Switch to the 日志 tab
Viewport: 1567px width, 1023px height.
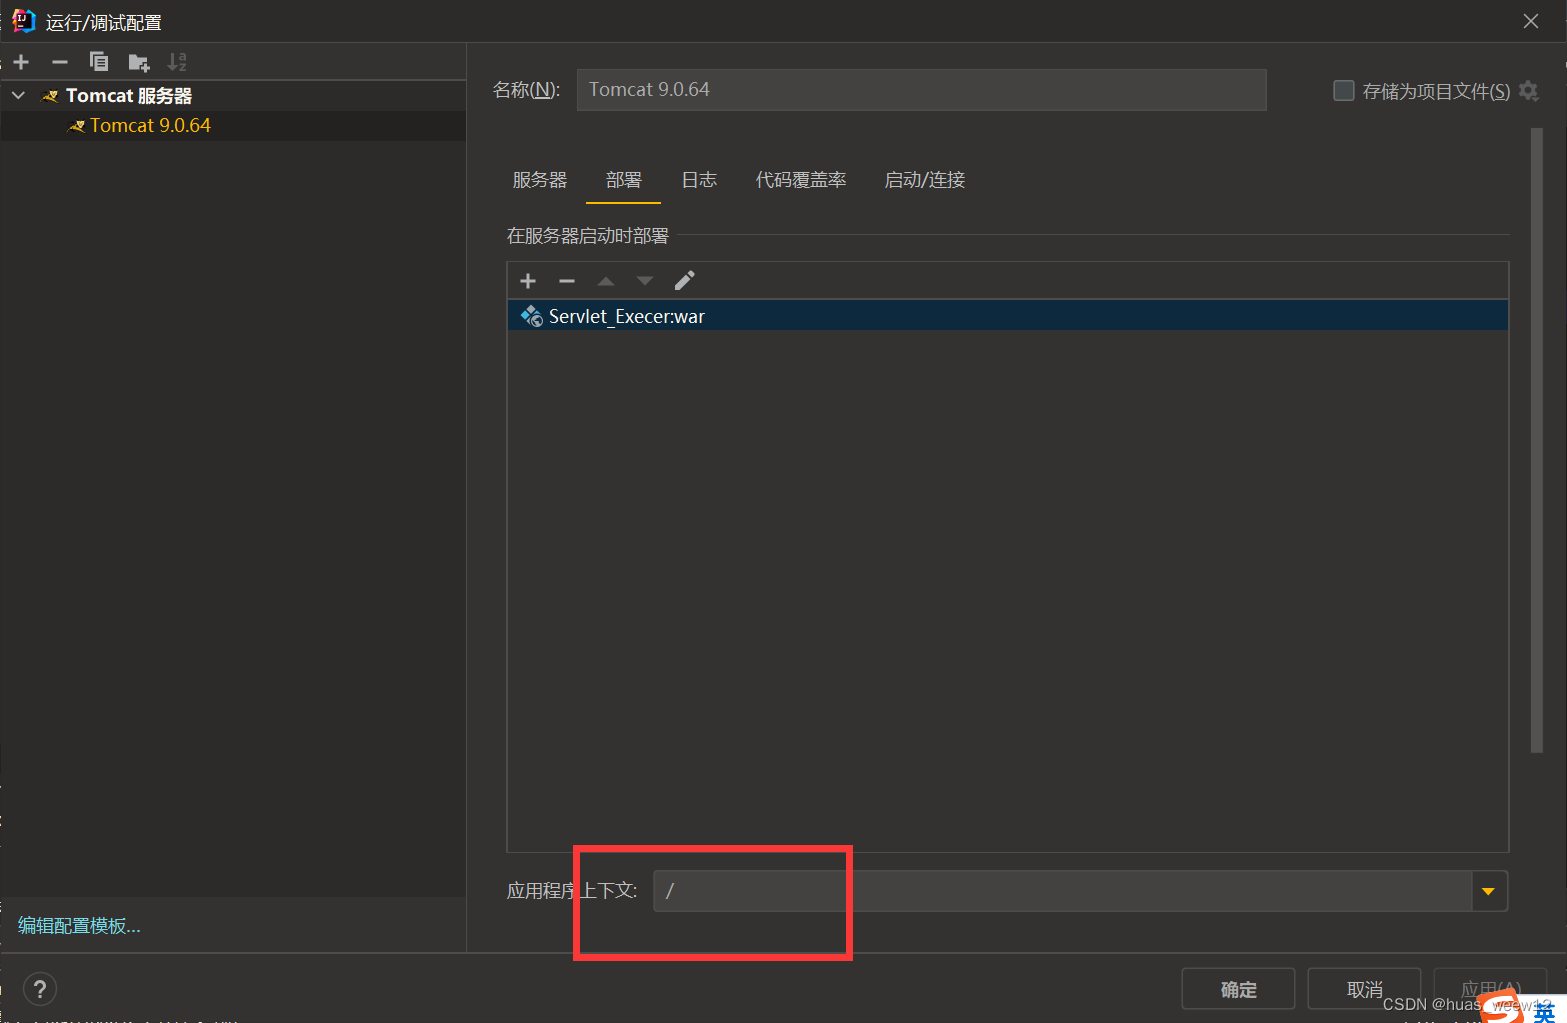[x=699, y=180]
